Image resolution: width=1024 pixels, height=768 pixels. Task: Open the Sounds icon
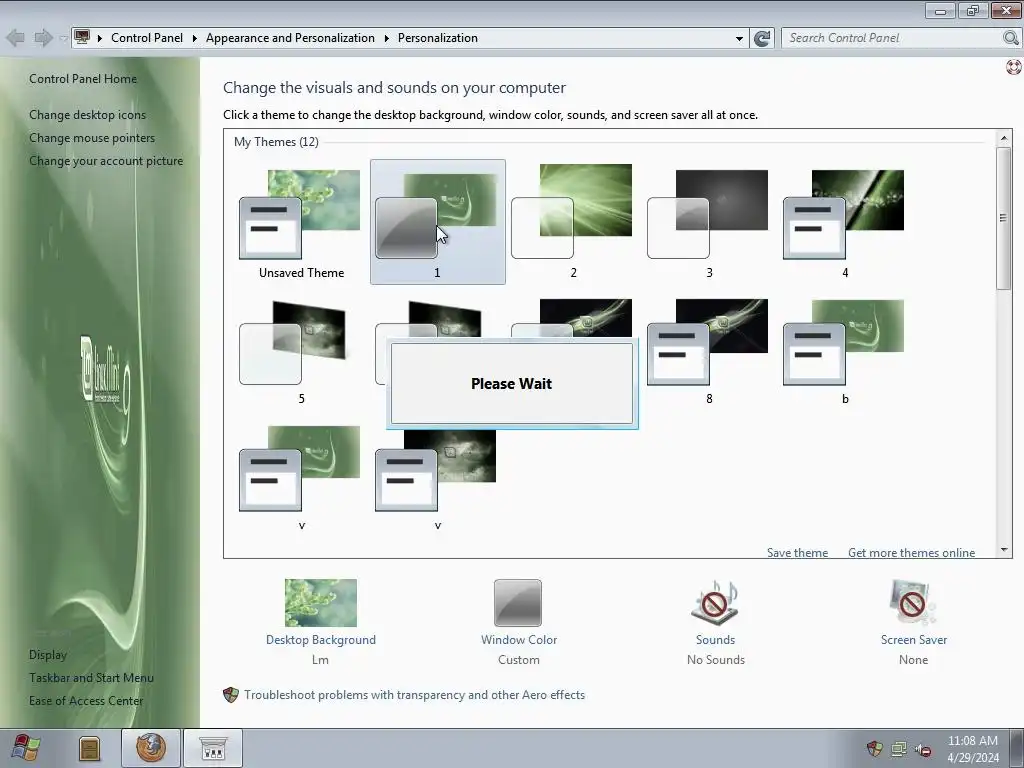pyautogui.click(x=715, y=603)
